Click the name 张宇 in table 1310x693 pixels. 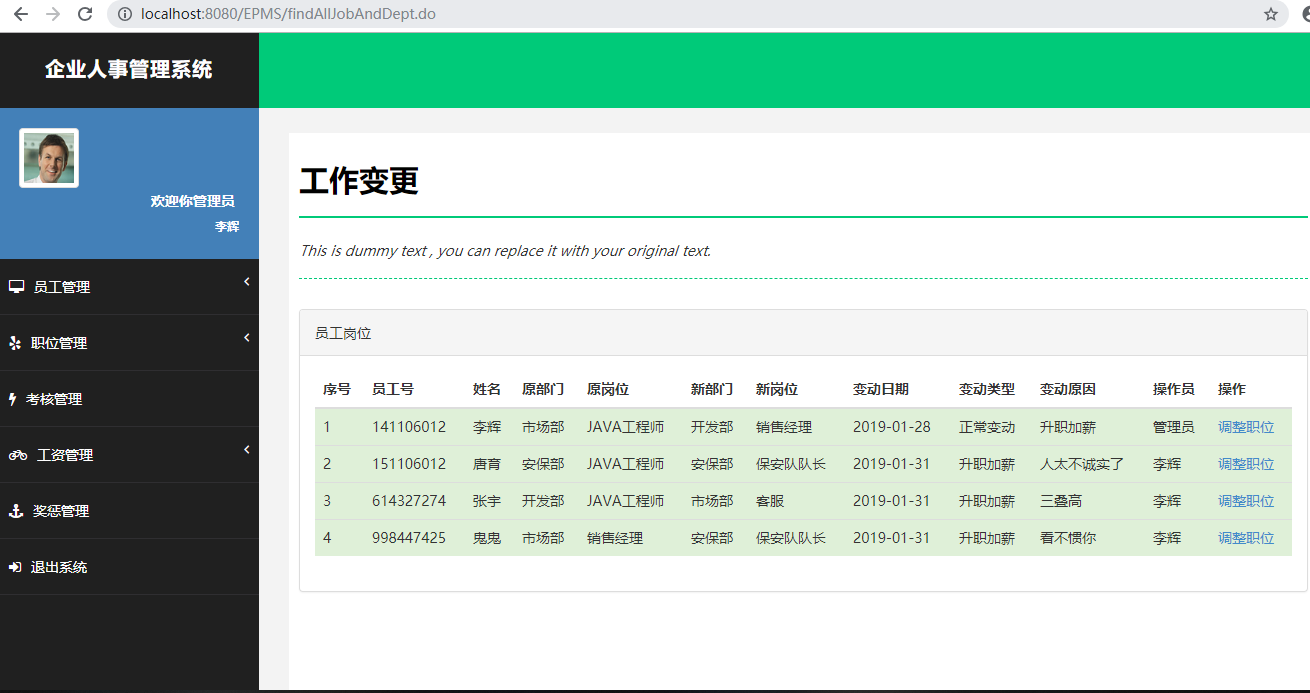point(487,501)
